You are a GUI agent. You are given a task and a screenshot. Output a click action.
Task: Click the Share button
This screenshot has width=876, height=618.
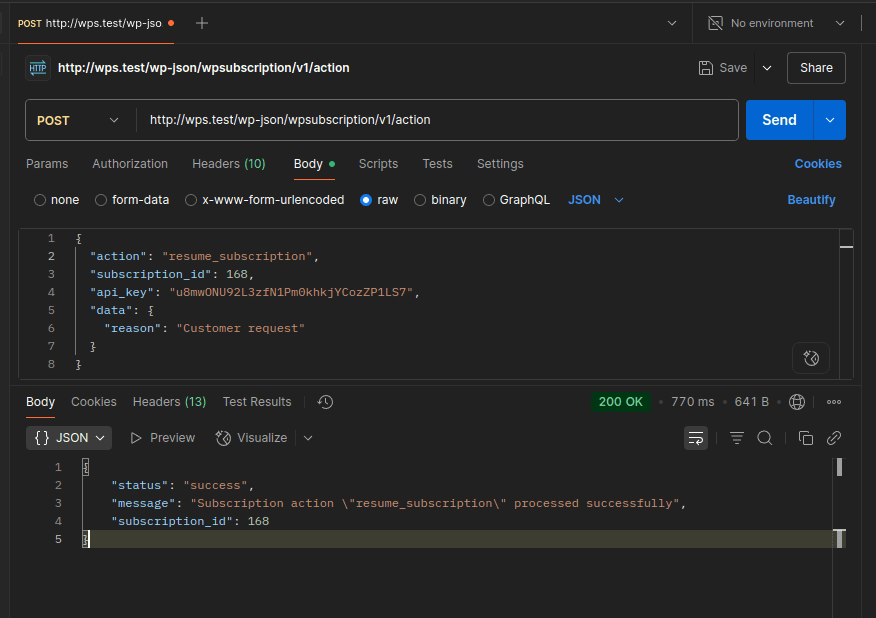[816, 68]
